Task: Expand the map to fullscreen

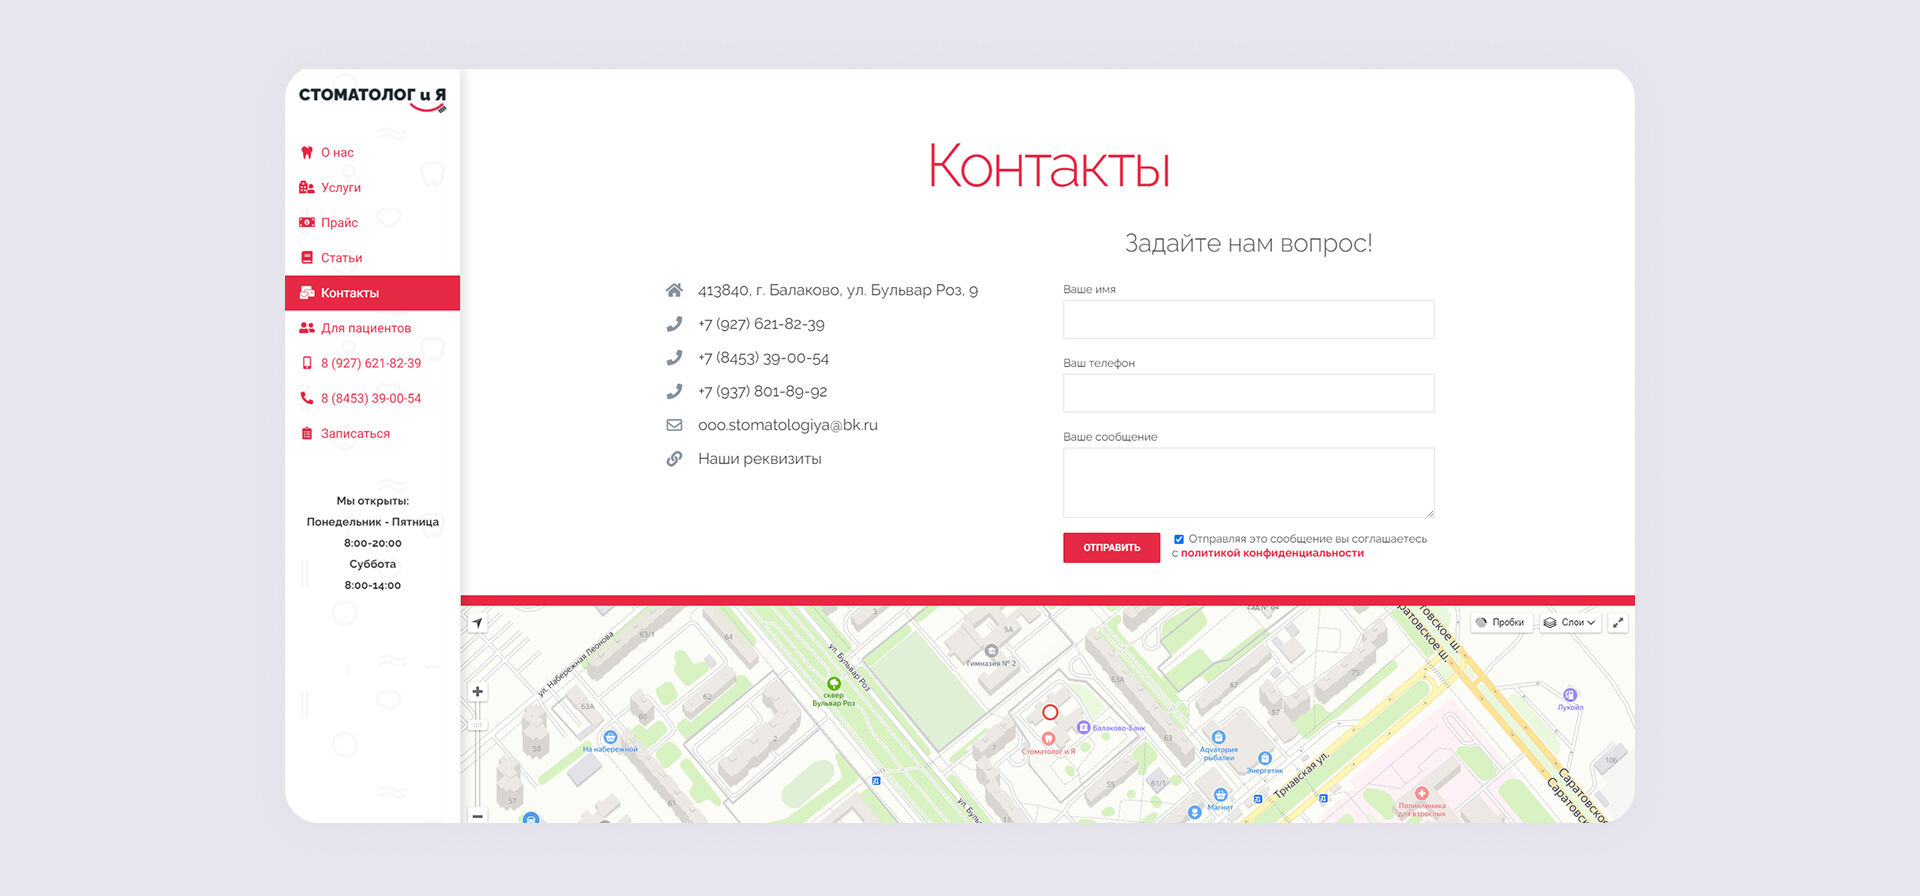Action: pyautogui.click(x=1618, y=623)
